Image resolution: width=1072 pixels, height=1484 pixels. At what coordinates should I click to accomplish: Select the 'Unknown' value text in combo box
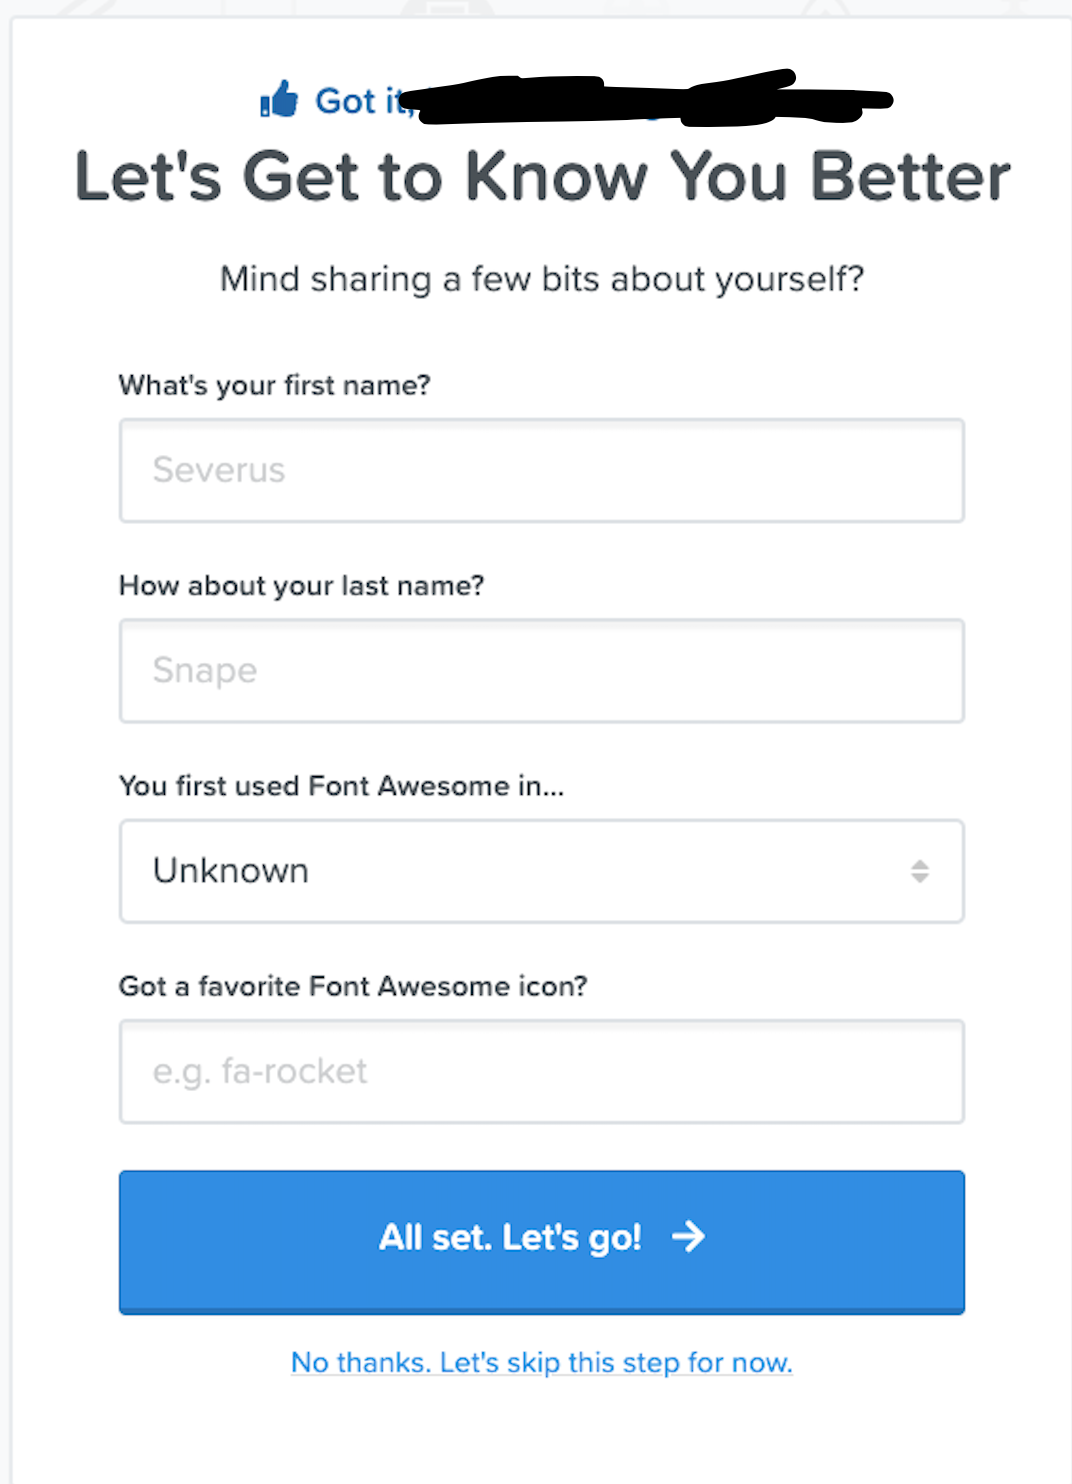pyautogui.click(x=231, y=871)
